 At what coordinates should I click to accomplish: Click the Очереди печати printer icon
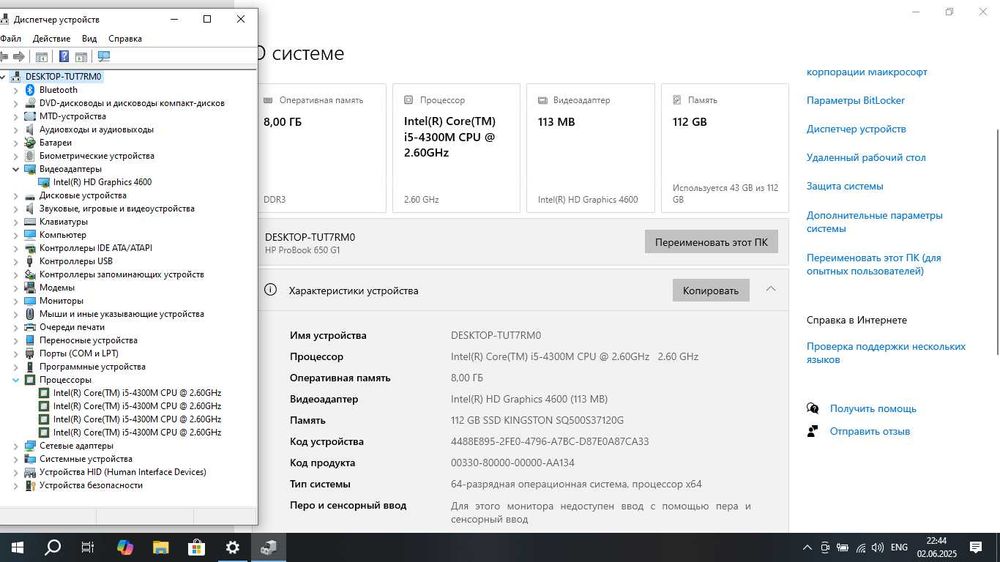[30, 327]
